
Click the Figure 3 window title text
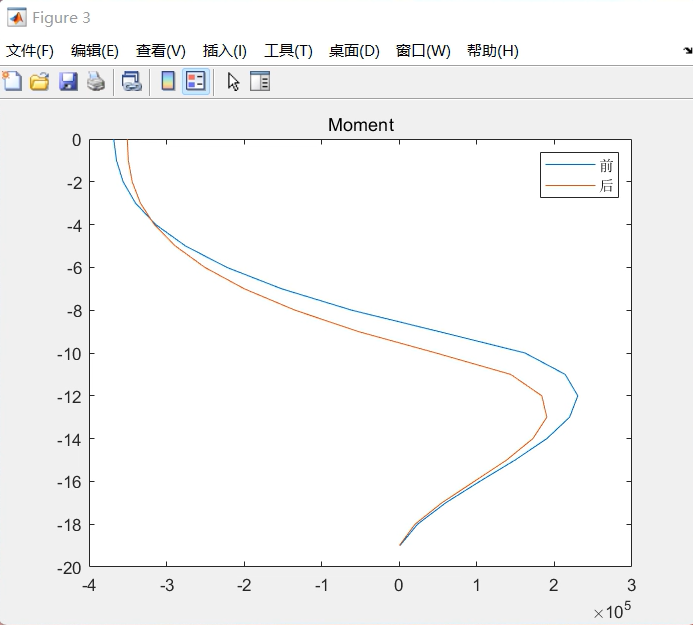[61, 18]
